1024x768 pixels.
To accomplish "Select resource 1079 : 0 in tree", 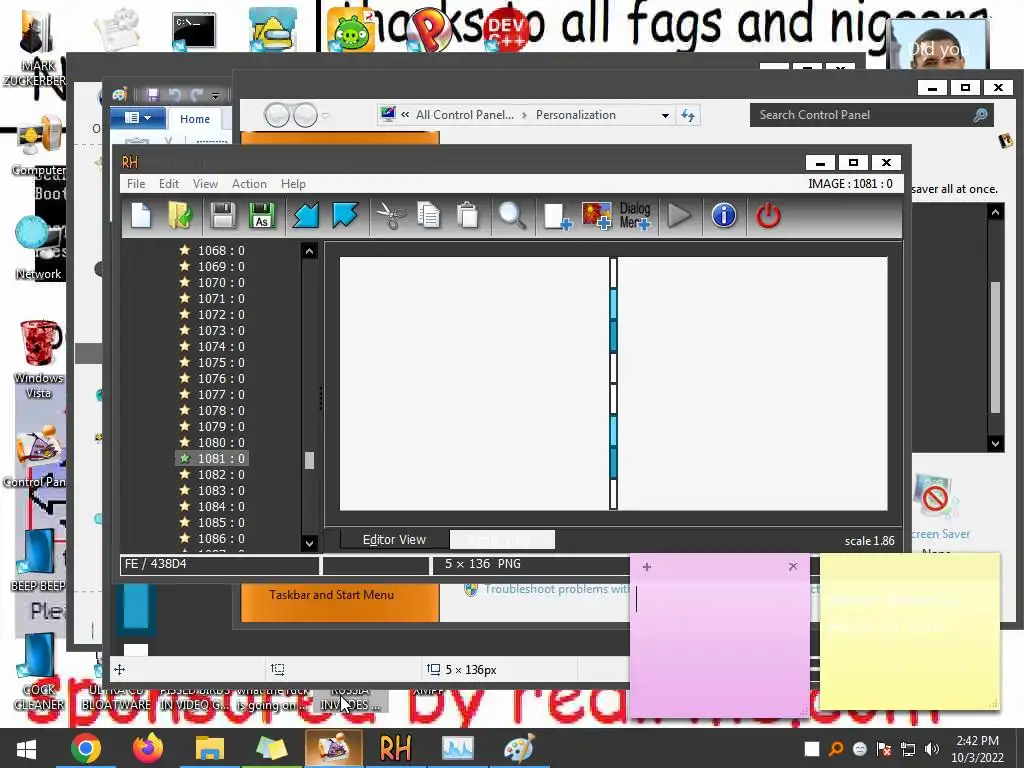I will pos(221,426).
